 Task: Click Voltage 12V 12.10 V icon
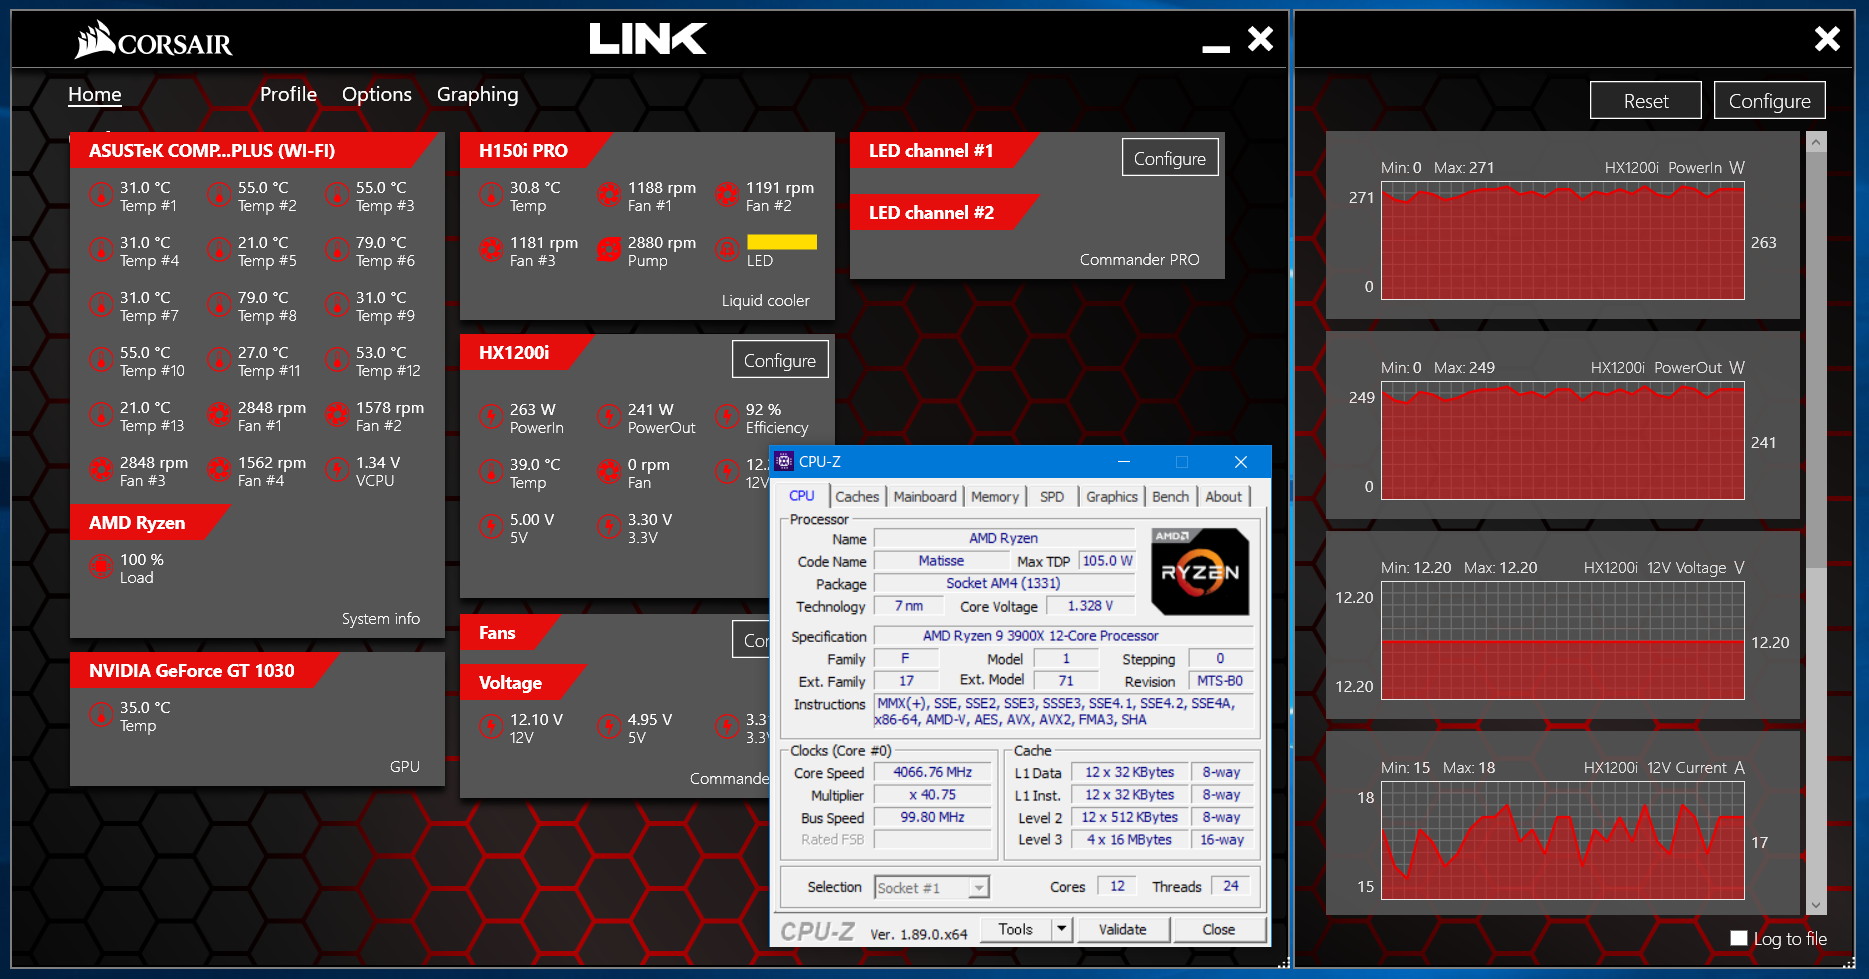pos(491,727)
